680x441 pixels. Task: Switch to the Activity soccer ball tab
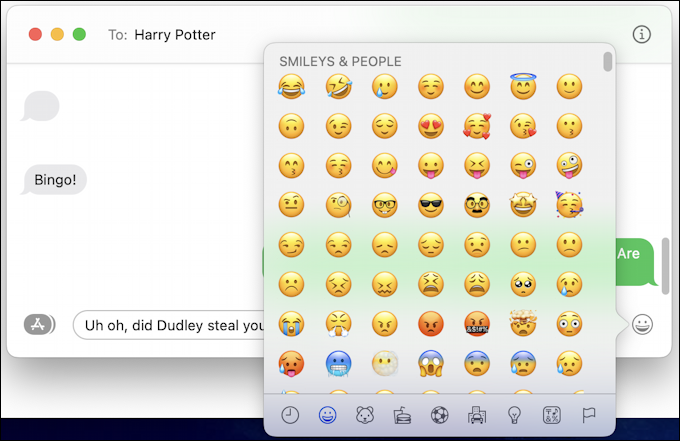(x=439, y=415)
